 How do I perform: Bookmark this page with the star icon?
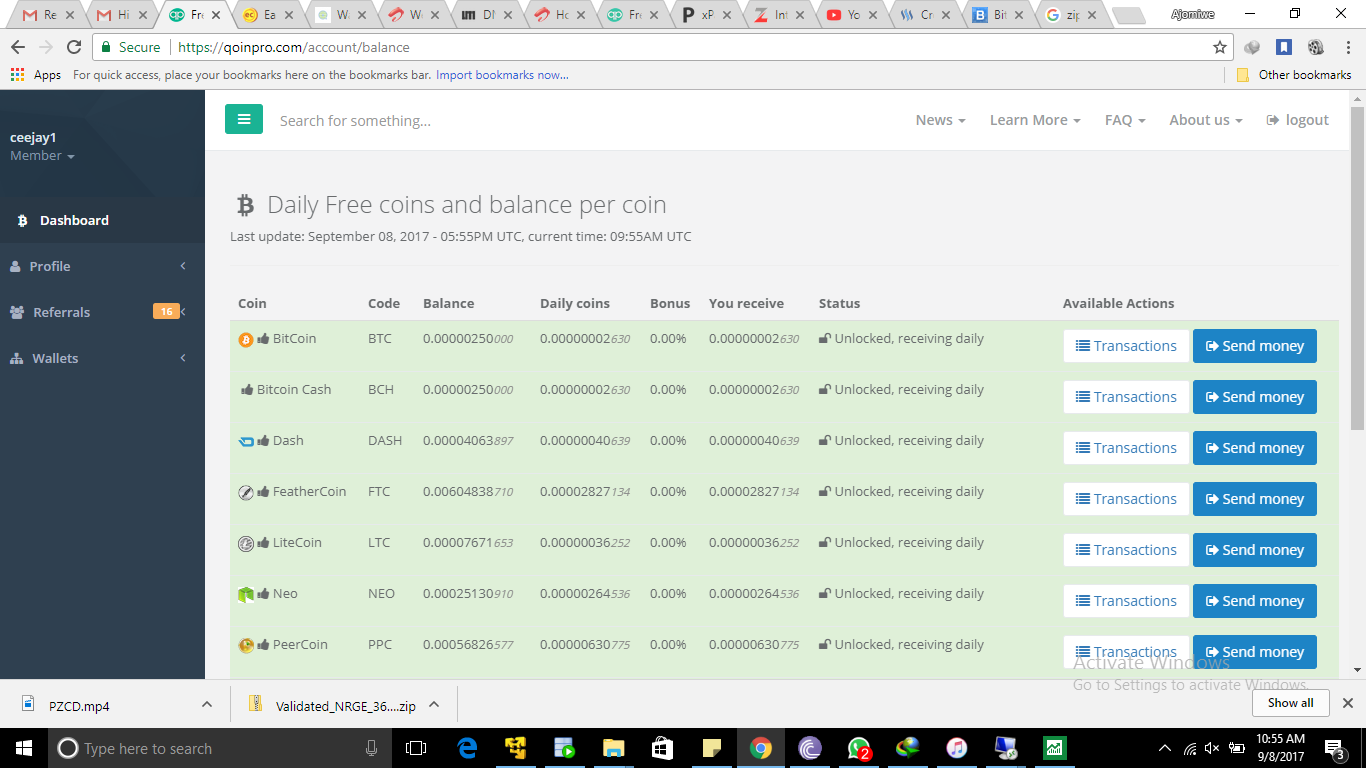point(1220,47)
